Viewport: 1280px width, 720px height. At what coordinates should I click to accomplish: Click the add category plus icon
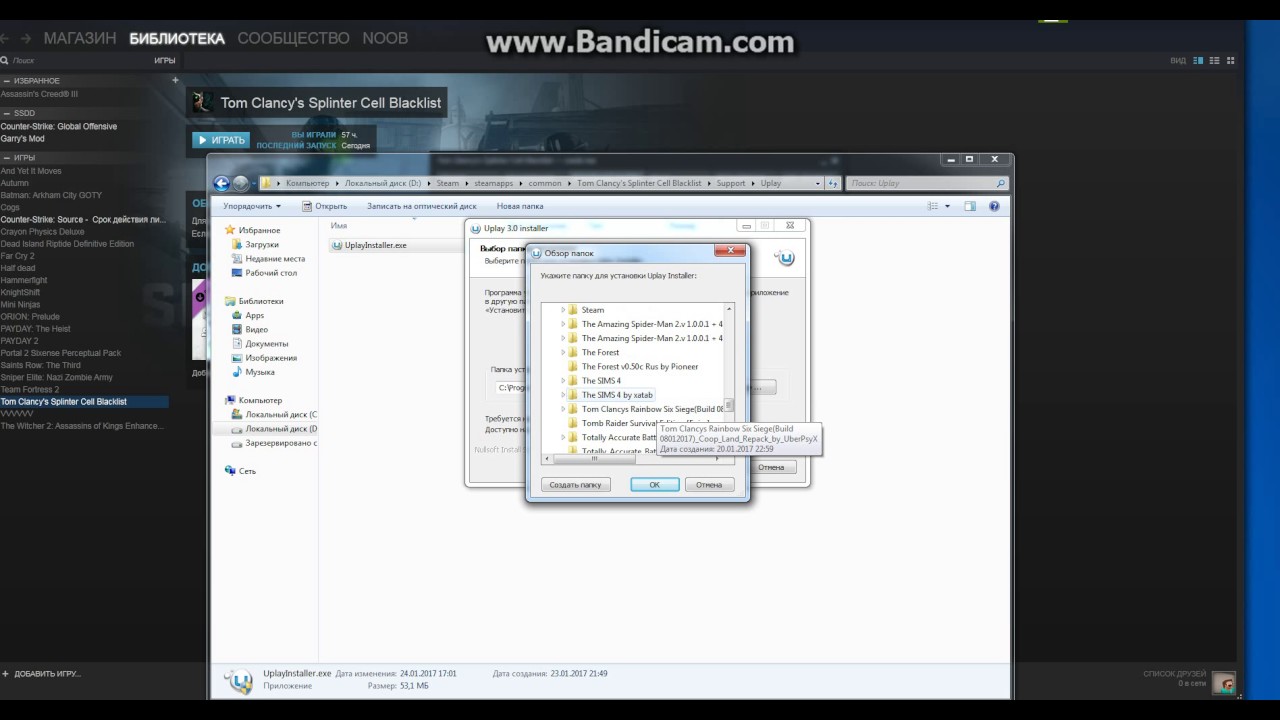pyautogui.click(x=175, y=80)
